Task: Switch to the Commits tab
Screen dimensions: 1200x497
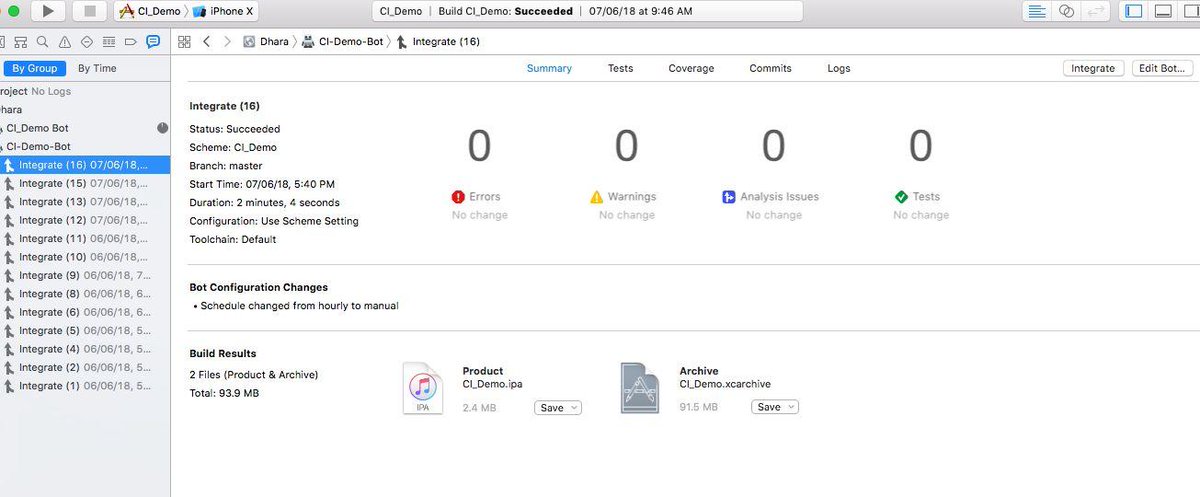Action: click(770, 68)
